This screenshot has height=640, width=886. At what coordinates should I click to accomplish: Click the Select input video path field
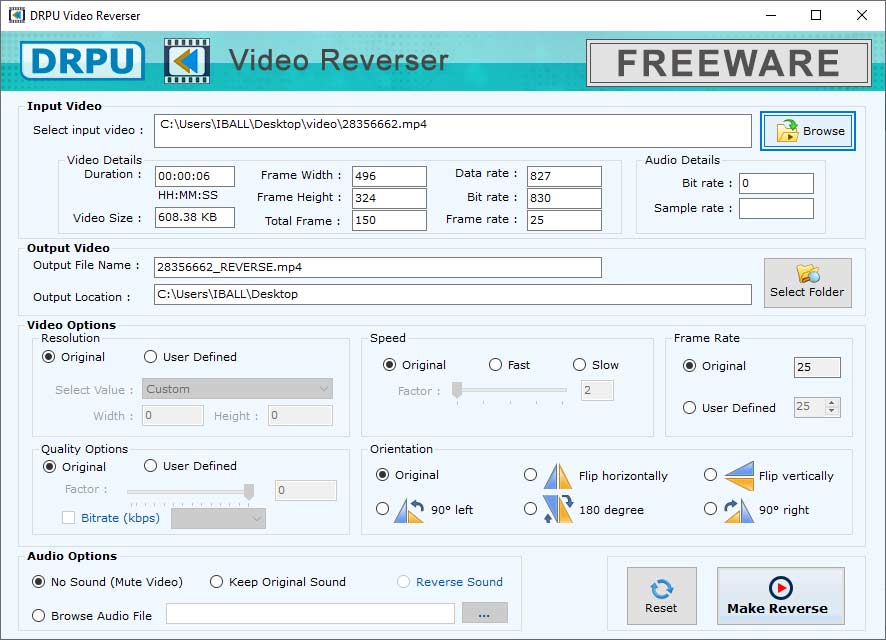coord(453,131)
